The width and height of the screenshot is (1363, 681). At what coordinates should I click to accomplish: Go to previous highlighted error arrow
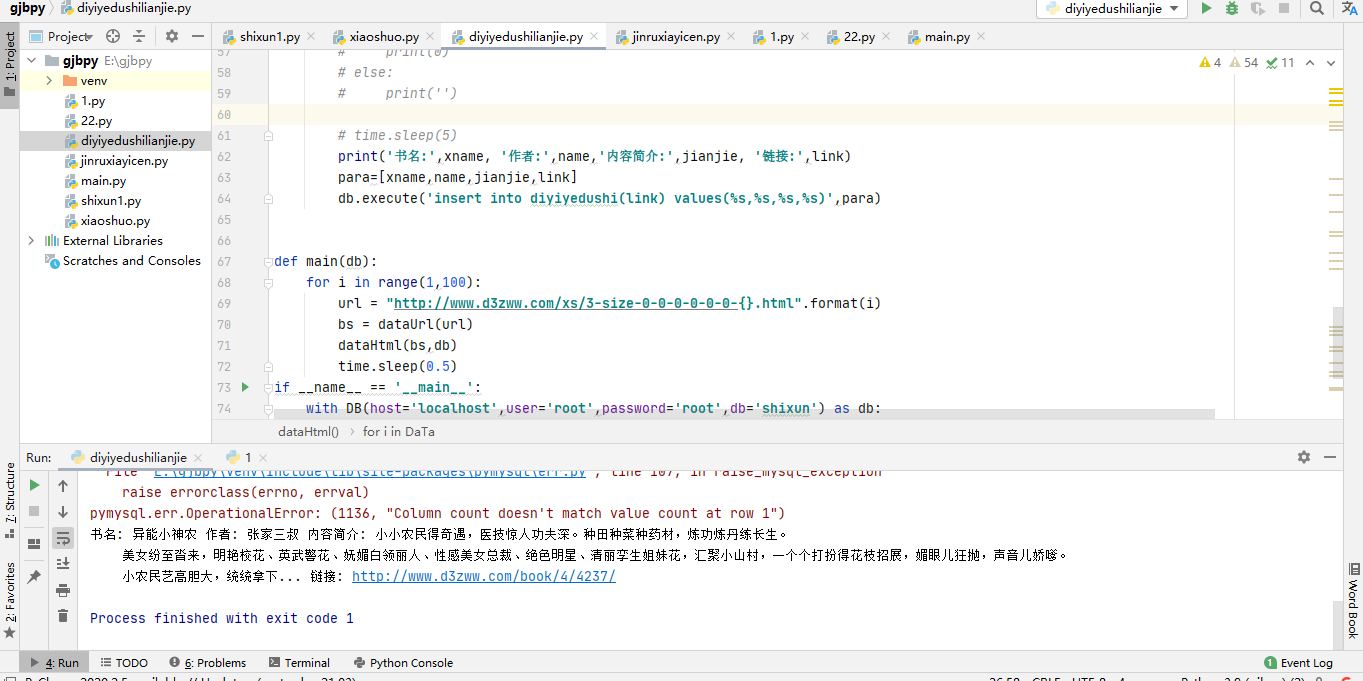click(1311, 62)
